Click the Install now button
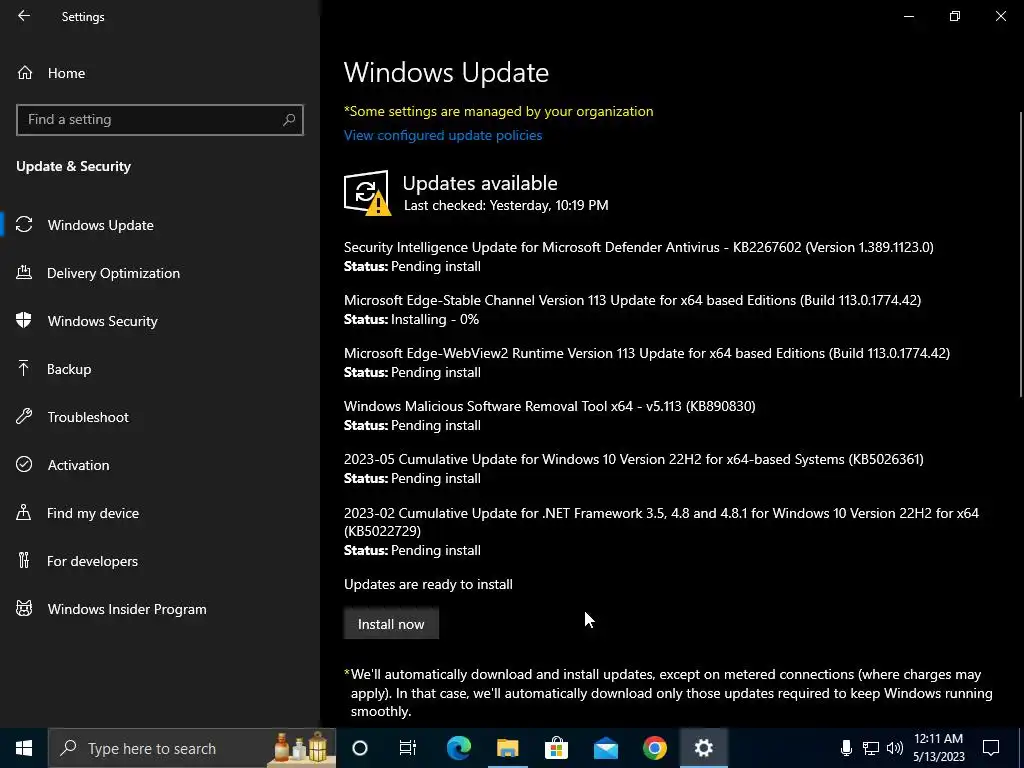Image resolution: width=1024 pixels, height=768 pixels. click(x=391, y=624)
